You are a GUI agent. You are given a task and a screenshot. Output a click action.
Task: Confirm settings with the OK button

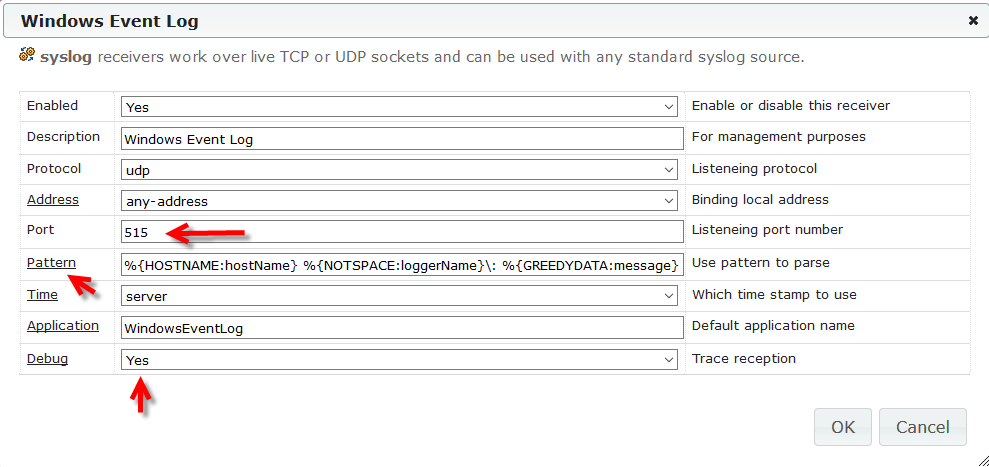[x=843, y=427]
